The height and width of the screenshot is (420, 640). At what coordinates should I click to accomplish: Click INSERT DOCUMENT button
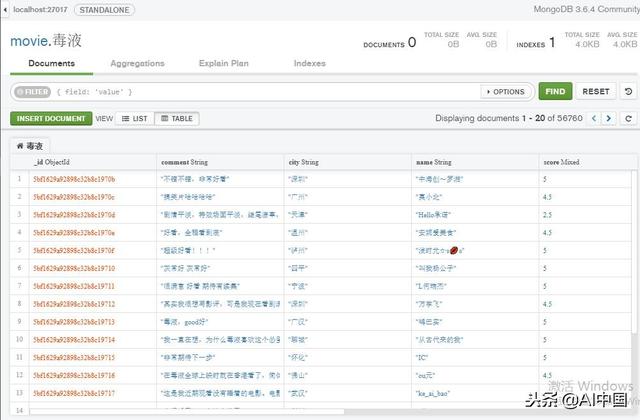(51, 118)
